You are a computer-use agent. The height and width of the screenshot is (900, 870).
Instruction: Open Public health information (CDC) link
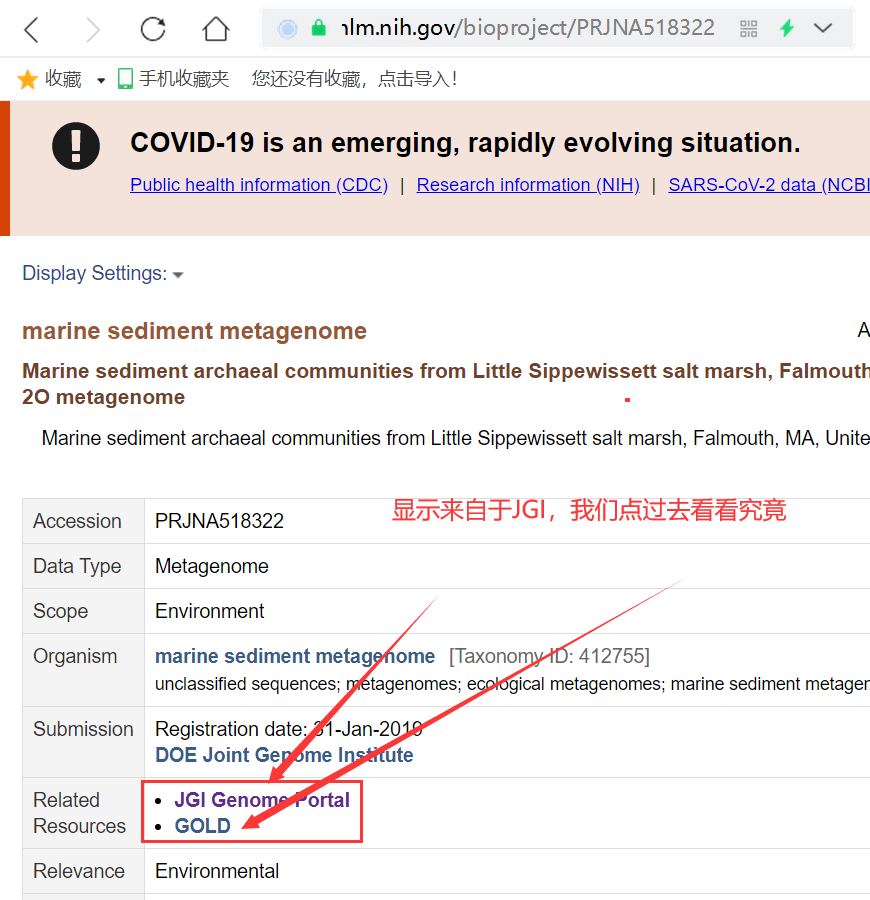[259, 185]
